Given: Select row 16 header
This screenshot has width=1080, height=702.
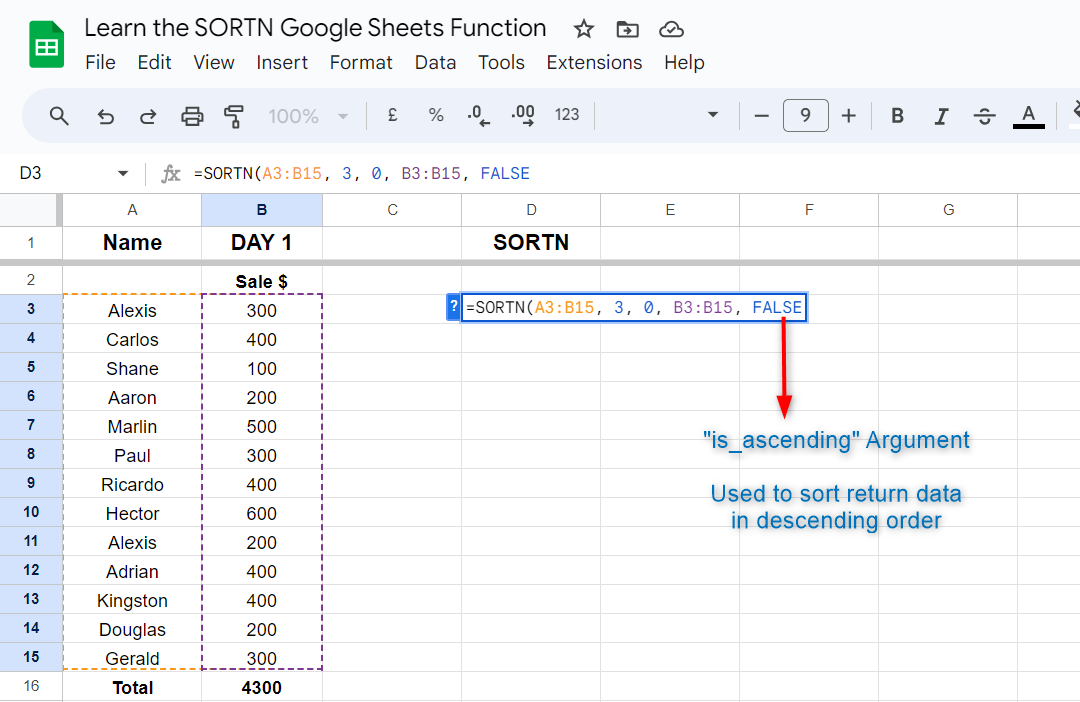Looking at the screenshot, I should pos(31,686).
